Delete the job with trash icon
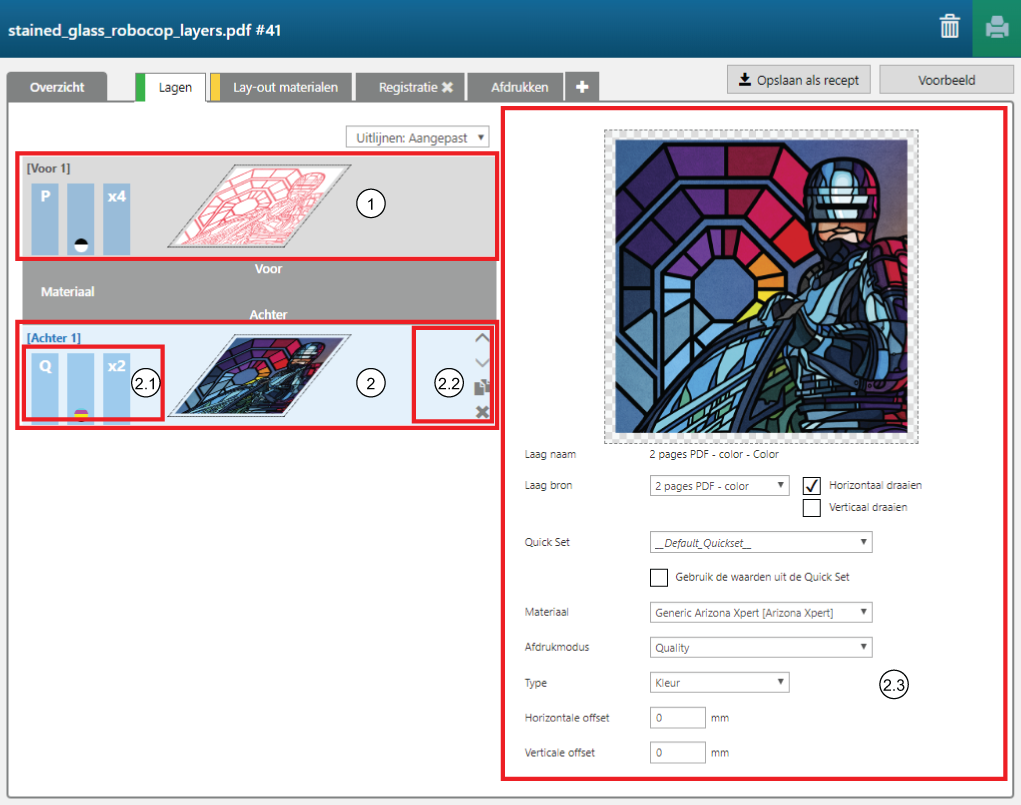1021x805 pixels. pyautogui.click(x=949, y=27)
